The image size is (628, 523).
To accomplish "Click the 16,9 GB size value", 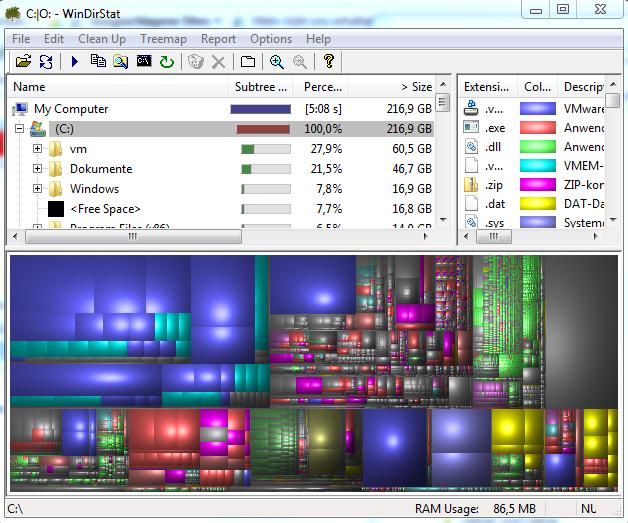I will point(412,189).
